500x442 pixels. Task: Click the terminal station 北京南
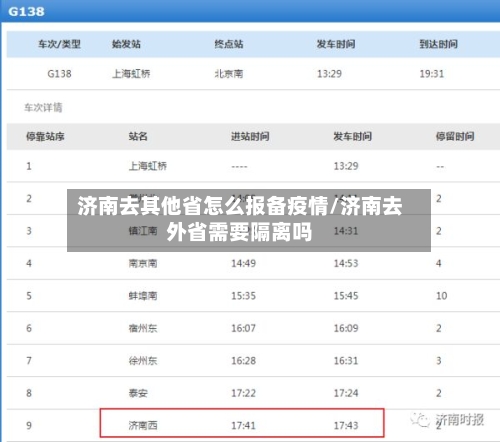click(229, 74)
